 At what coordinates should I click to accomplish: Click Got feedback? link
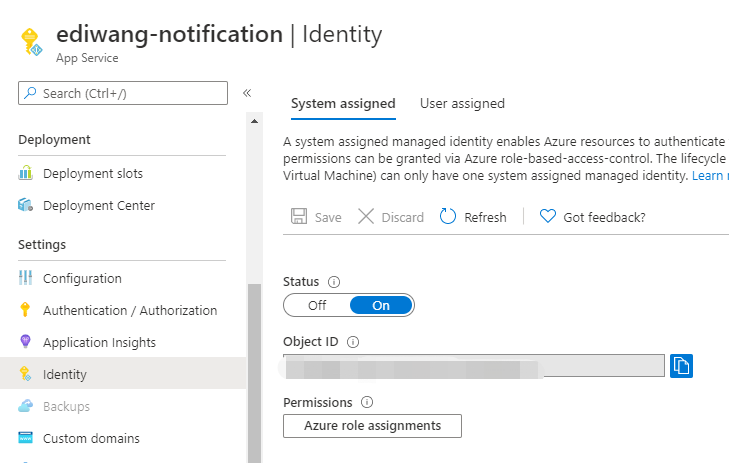[604, 217]
